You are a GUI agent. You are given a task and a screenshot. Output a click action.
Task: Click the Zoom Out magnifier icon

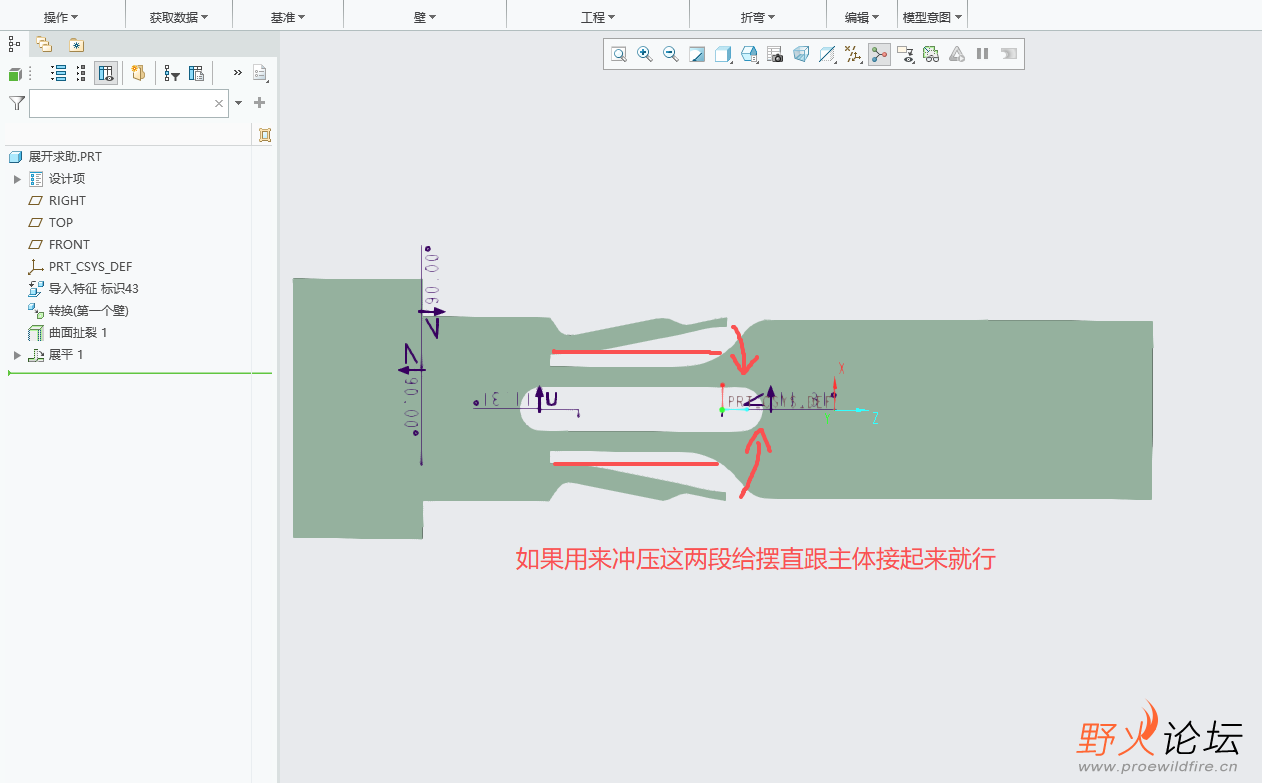(x=671, y=54)
